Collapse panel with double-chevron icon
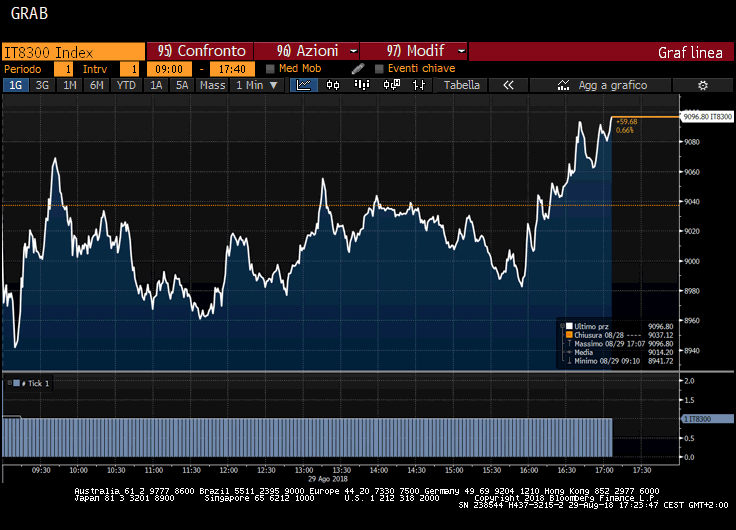This screenshot has height=530, width=736. pos(508,86)
